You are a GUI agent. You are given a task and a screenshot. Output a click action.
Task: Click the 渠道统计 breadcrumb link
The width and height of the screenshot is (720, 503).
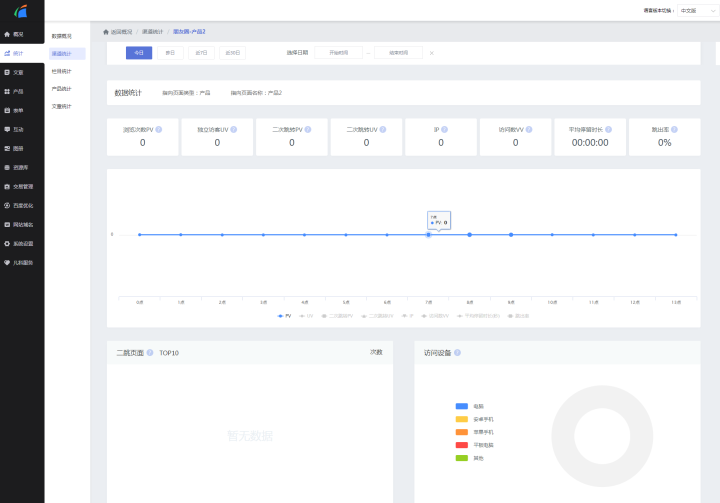click(152, 32)
